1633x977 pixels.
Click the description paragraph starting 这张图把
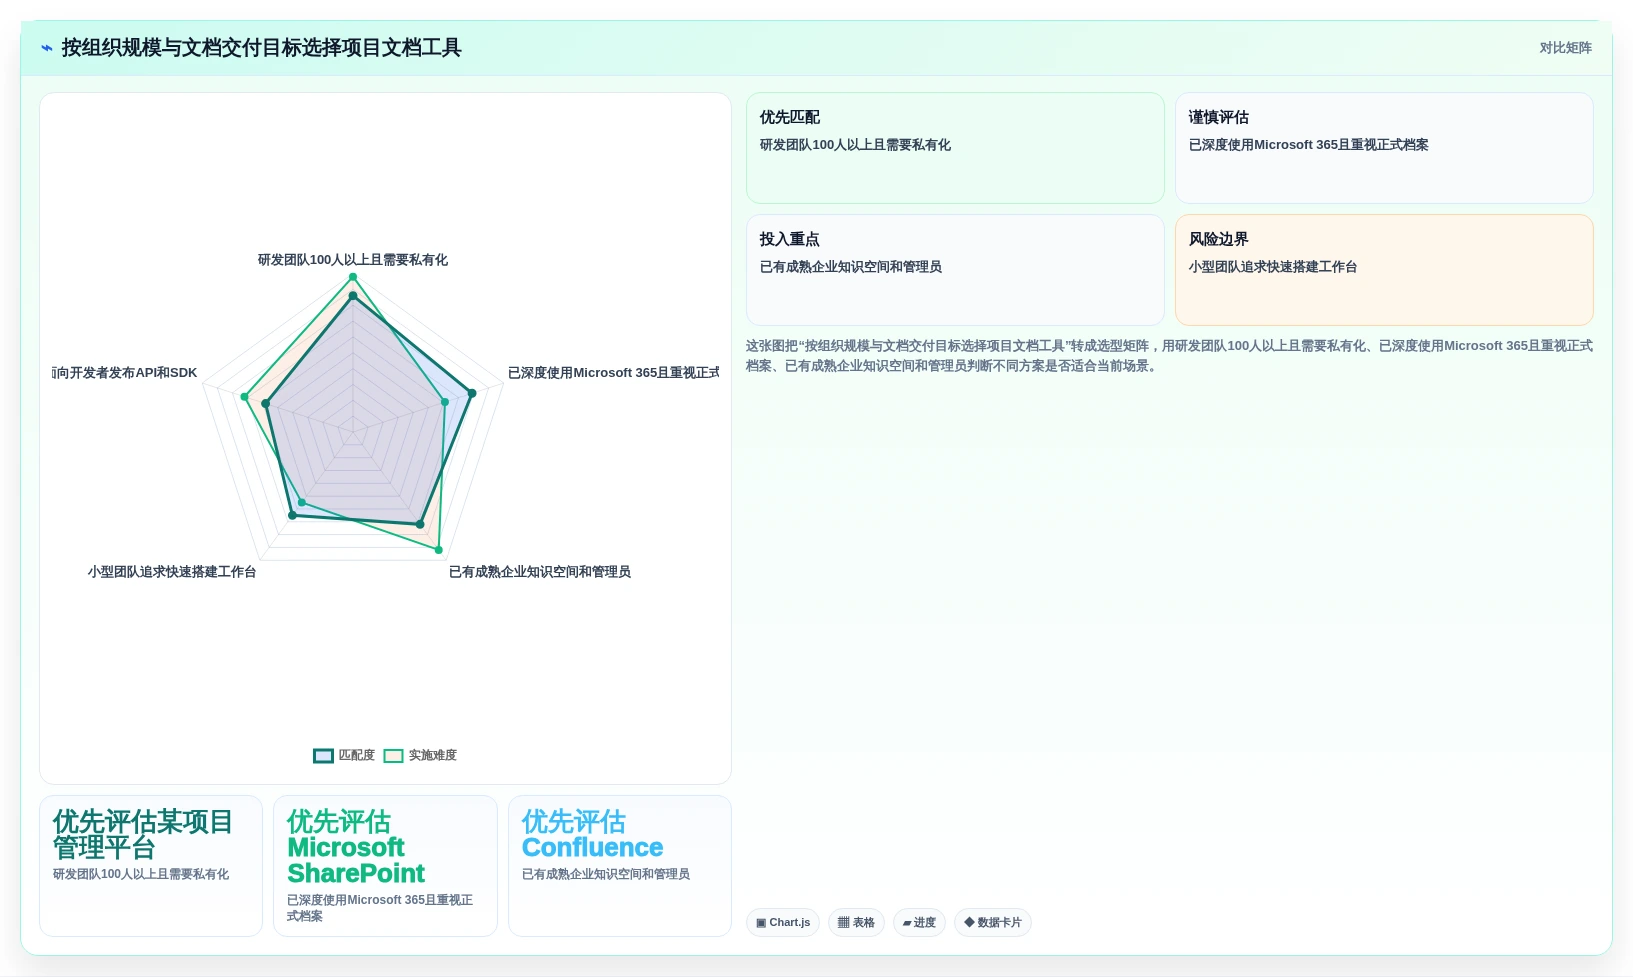pyautogui.click(x=1169, y=356)
